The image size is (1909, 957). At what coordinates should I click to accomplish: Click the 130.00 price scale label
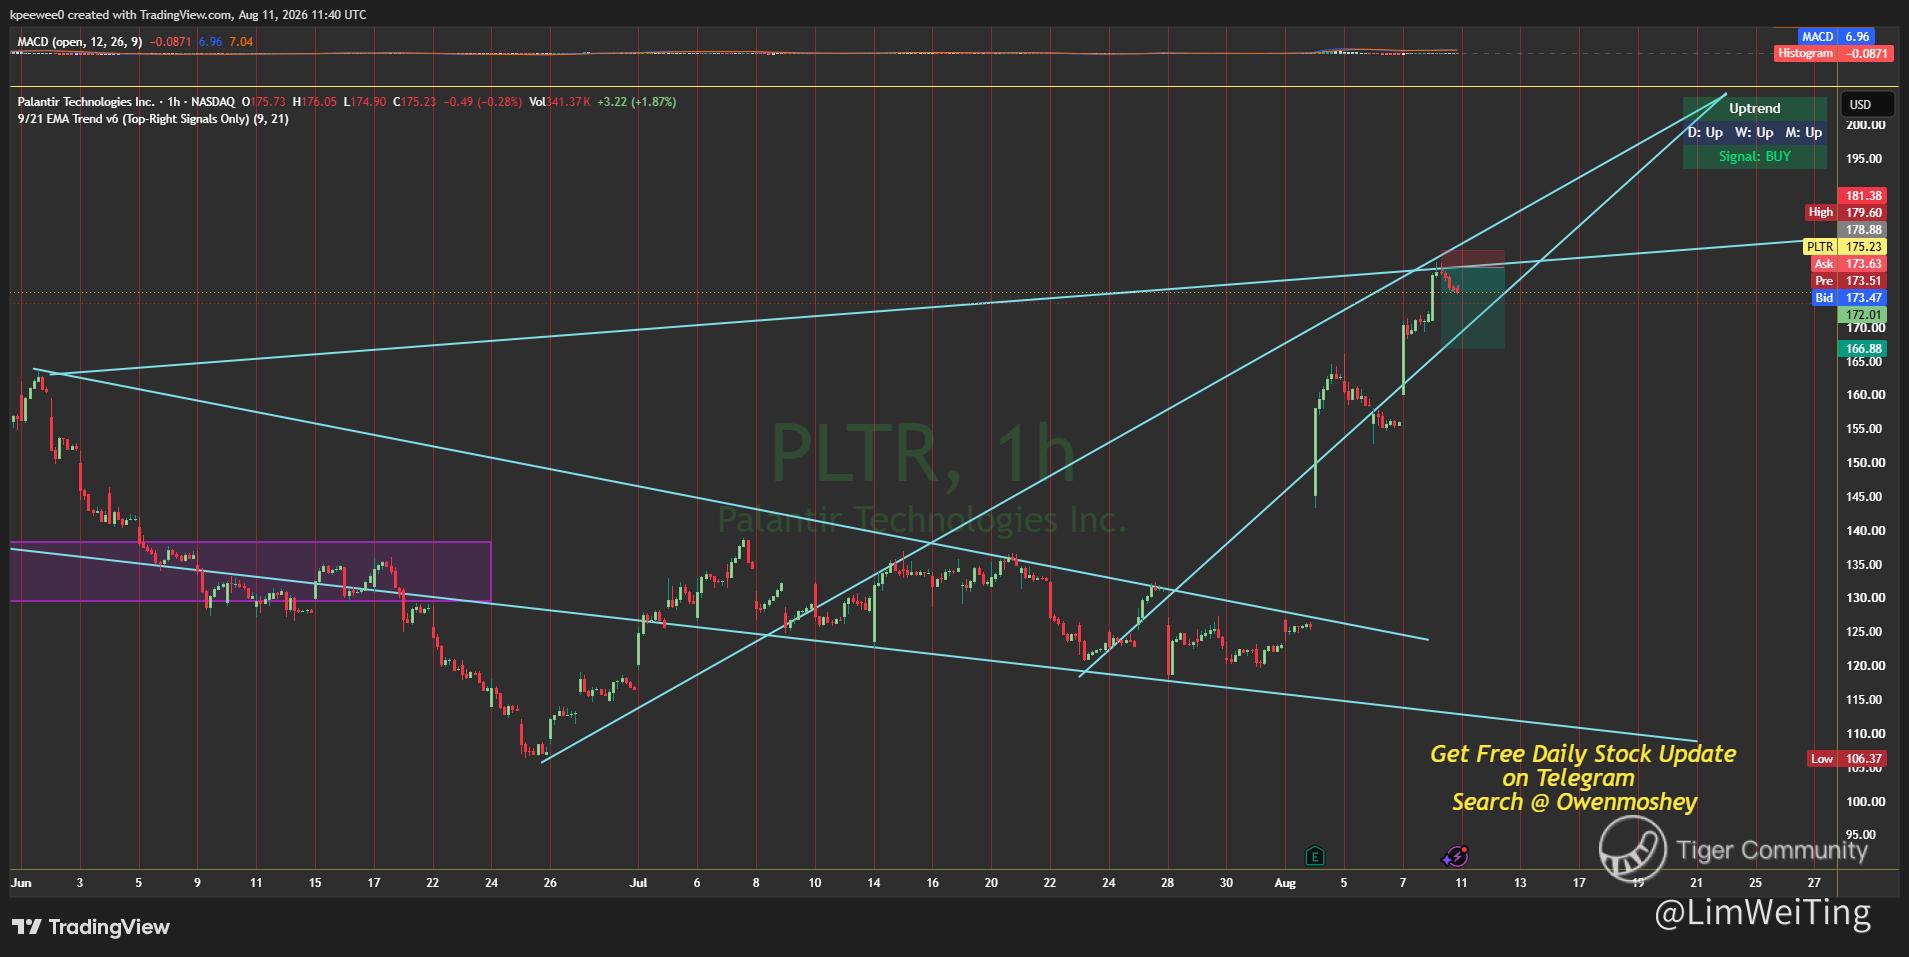pos(1865,598)
